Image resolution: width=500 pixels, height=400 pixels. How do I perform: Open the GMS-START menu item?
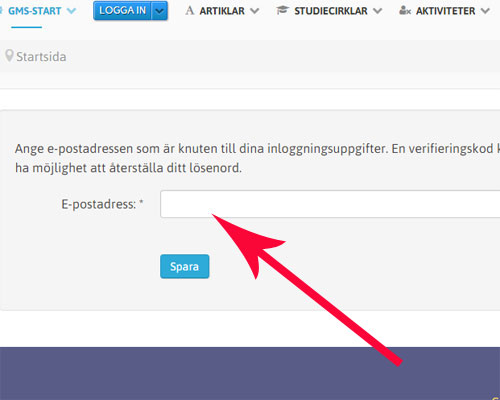tap(35, 11)
